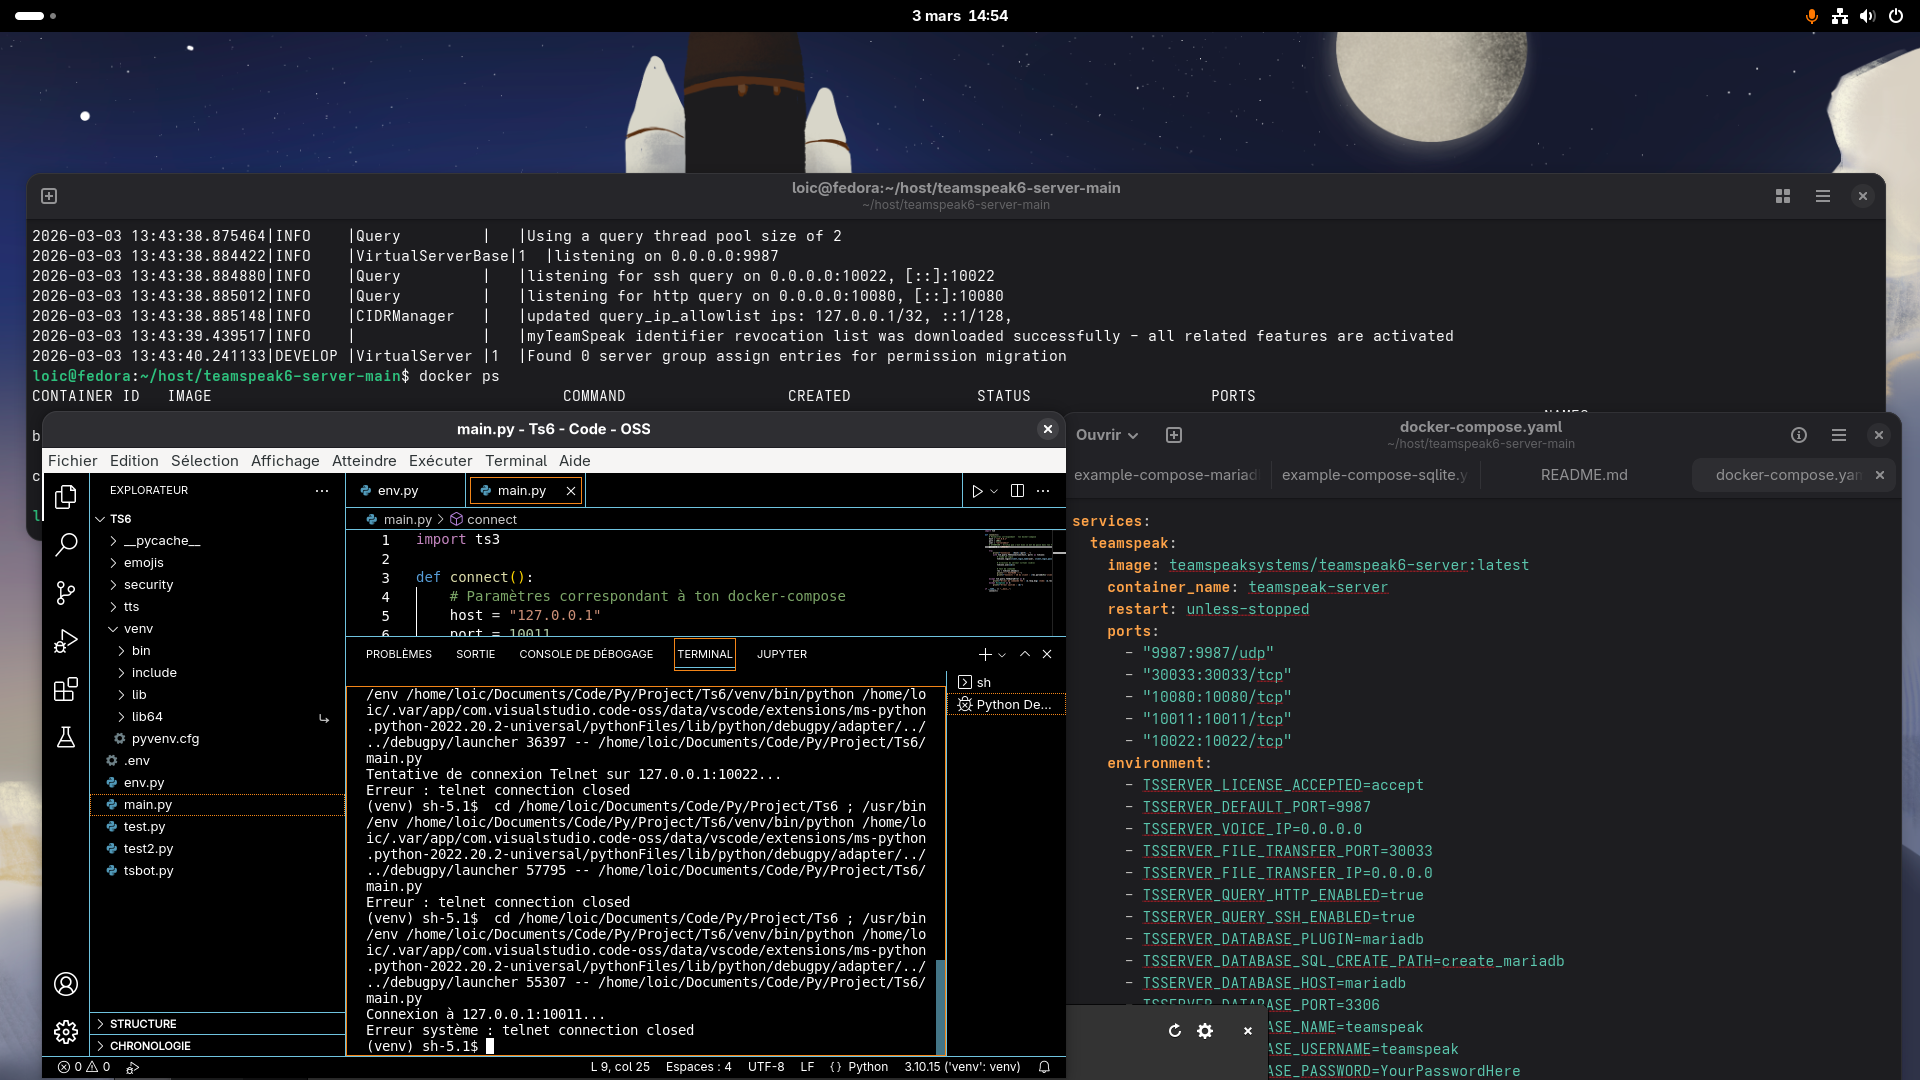
Task: Open the Manage gear in activity bar
Action: (x=66, y=1032)
